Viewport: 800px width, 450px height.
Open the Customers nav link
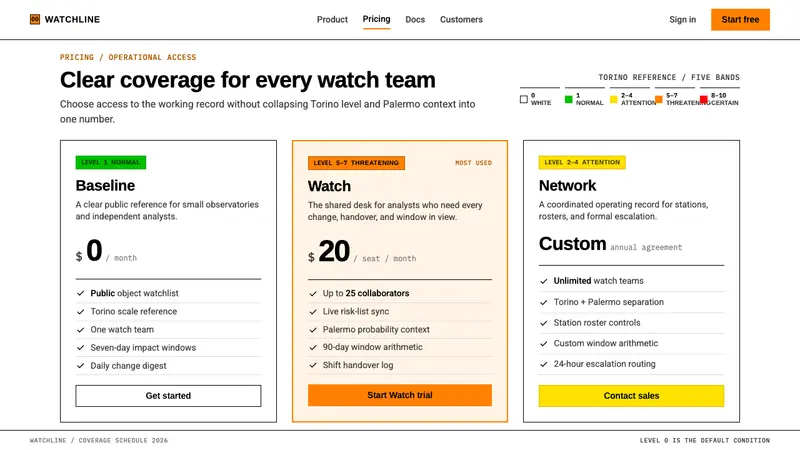461,19
